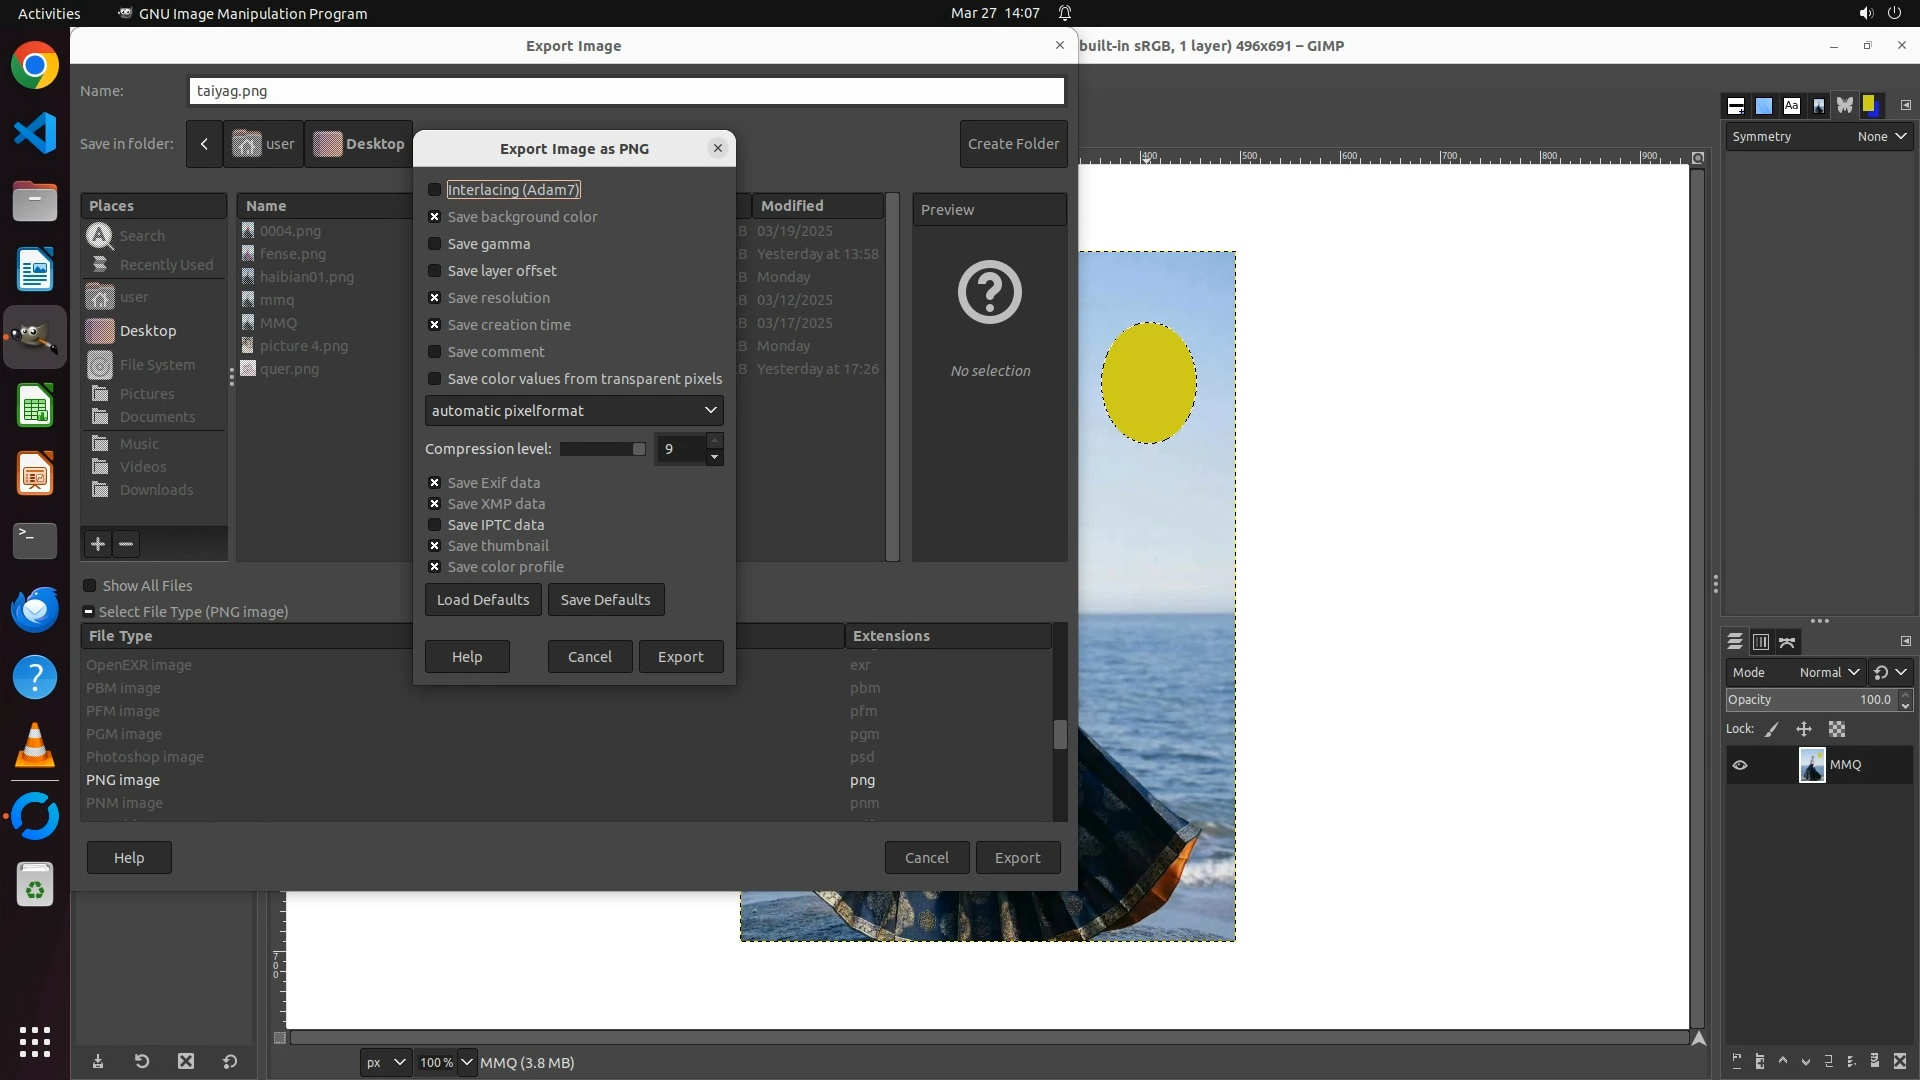The height and width of the screenshot is (1080, 1920).
Task: Enable Interlacing (Adam7) checkbox
Action: pos(435,190)
